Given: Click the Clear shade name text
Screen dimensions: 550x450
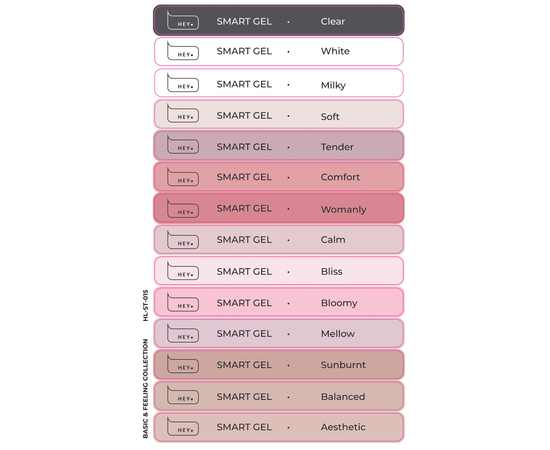Looking at the screenshot, I should 333,21.
